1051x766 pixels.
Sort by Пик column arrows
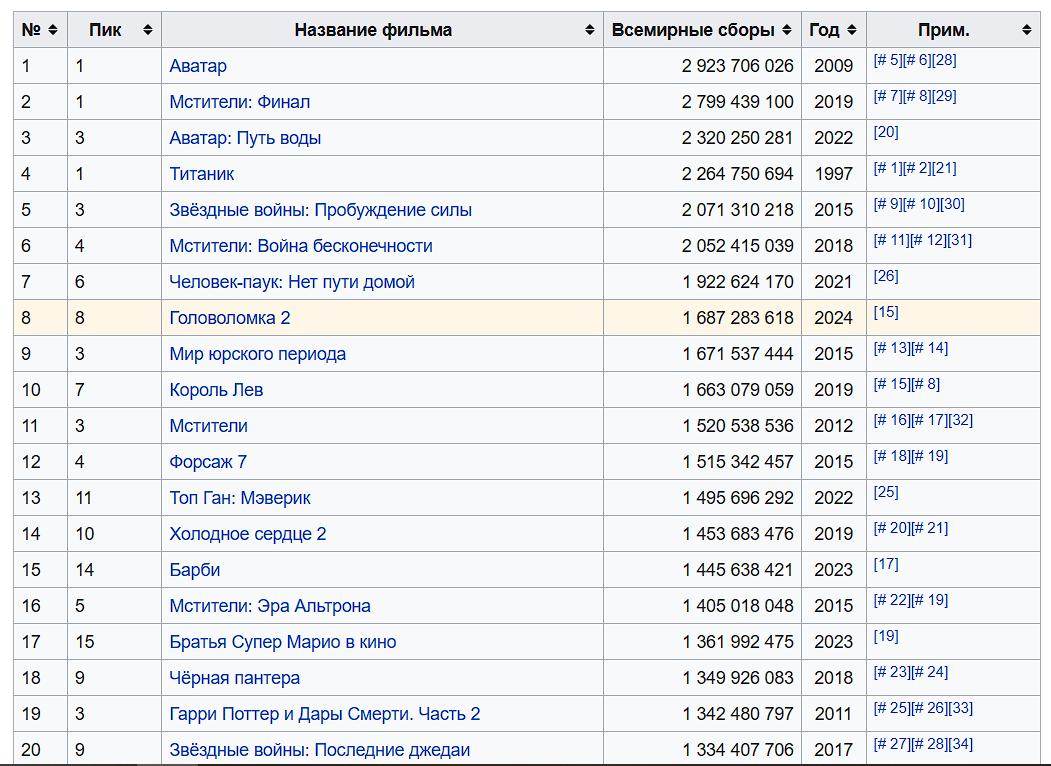147,30
